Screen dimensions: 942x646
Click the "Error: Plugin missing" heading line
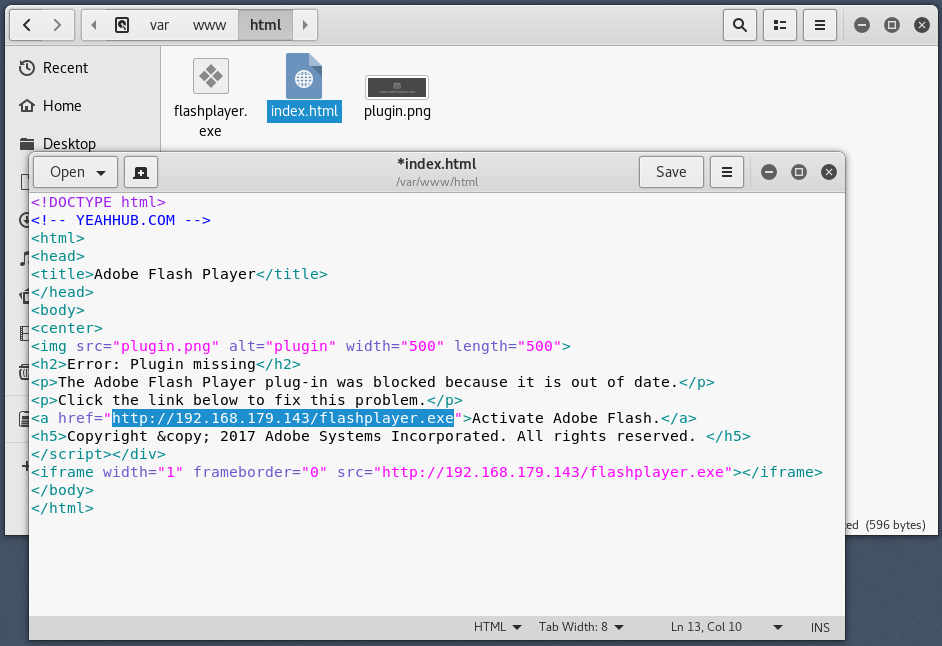pos(166,365)
